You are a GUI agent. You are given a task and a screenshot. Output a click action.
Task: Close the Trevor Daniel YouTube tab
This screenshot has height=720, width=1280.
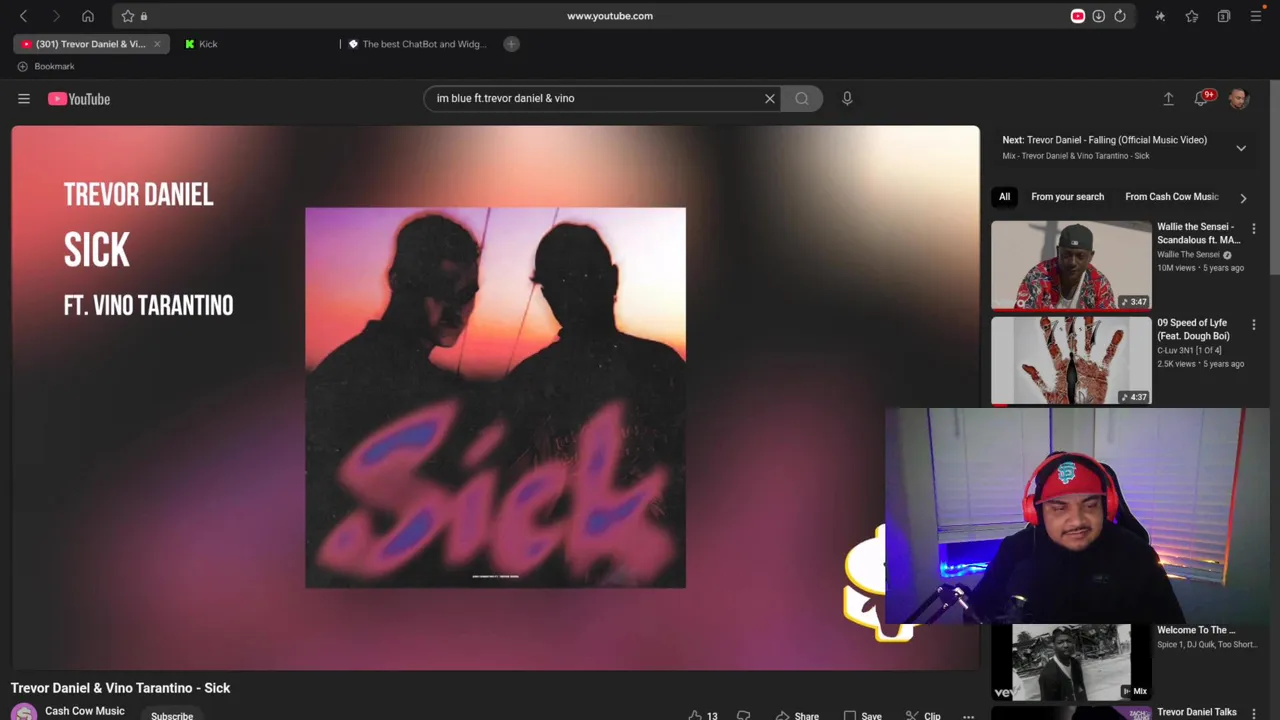(157, 44)
